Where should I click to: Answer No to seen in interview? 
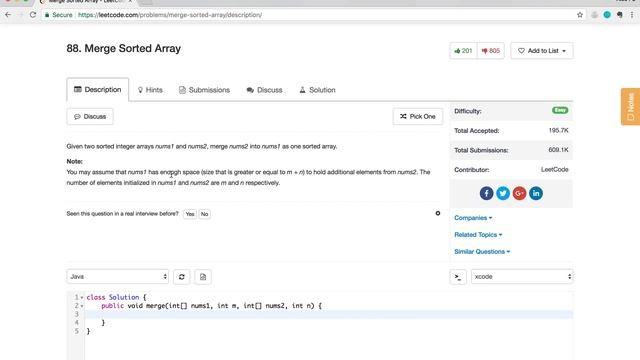coord(204,214)
